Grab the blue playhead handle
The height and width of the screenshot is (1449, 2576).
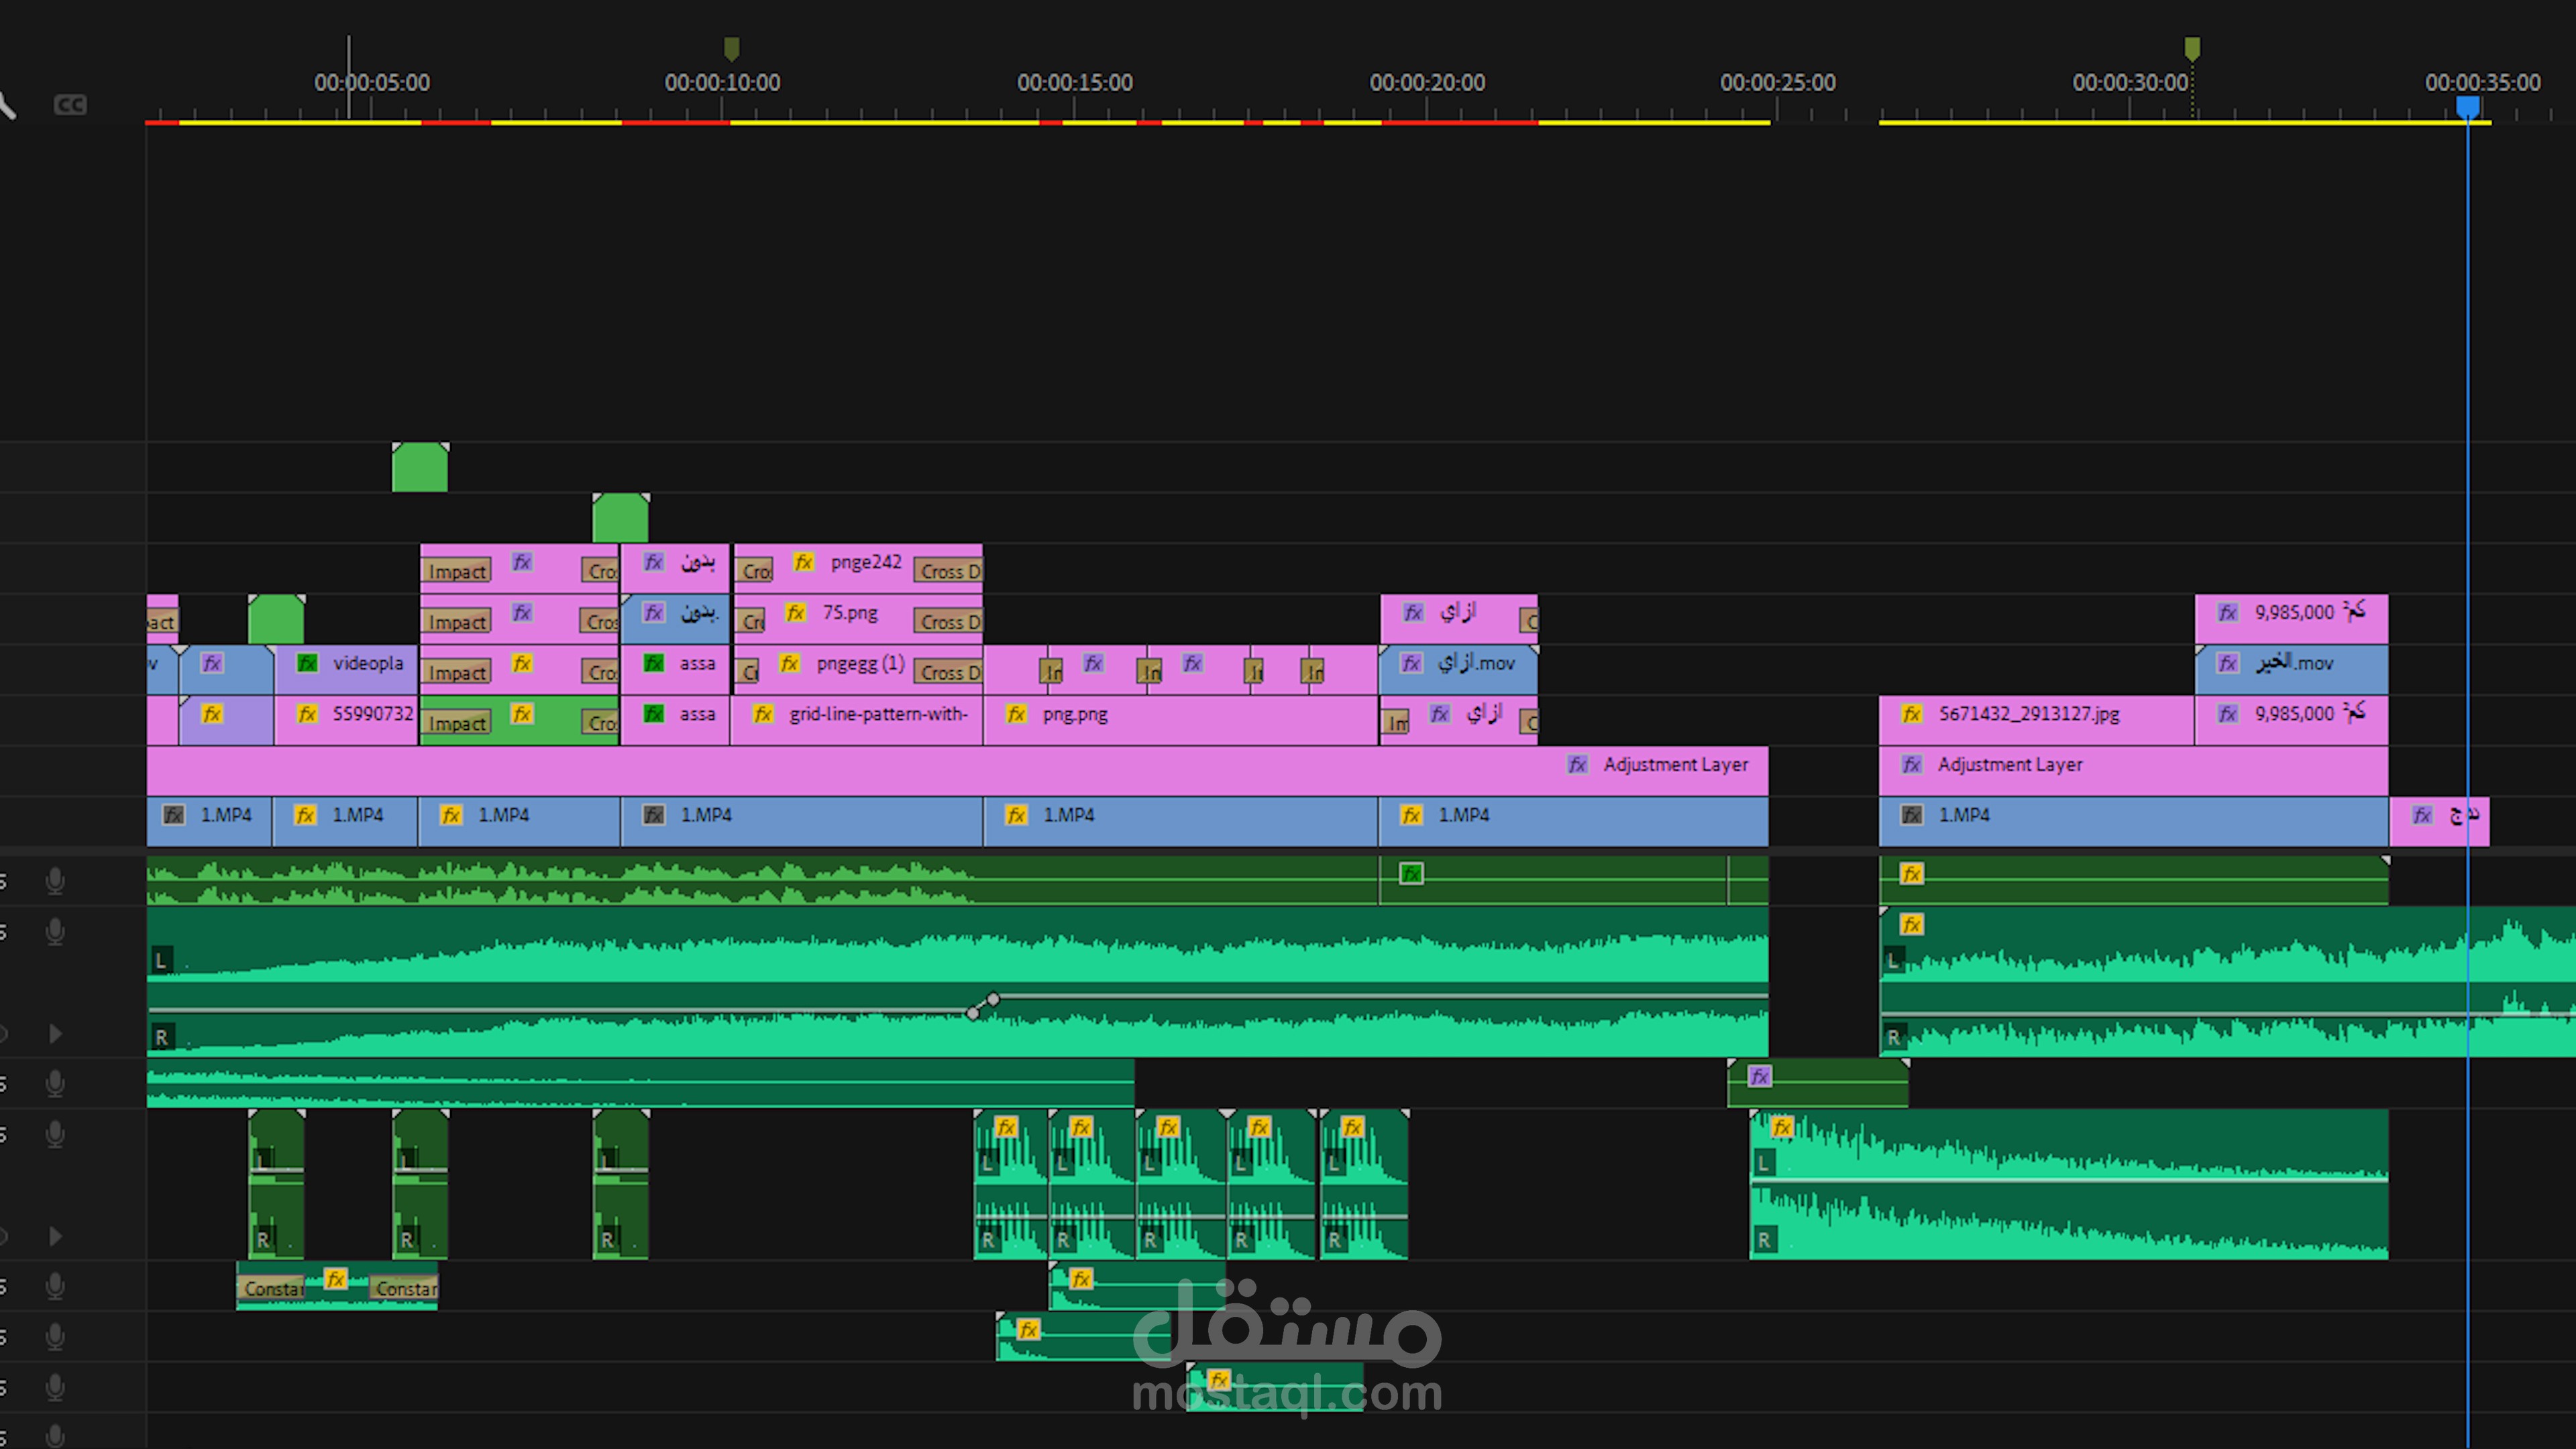click(x=2468, y=106)
